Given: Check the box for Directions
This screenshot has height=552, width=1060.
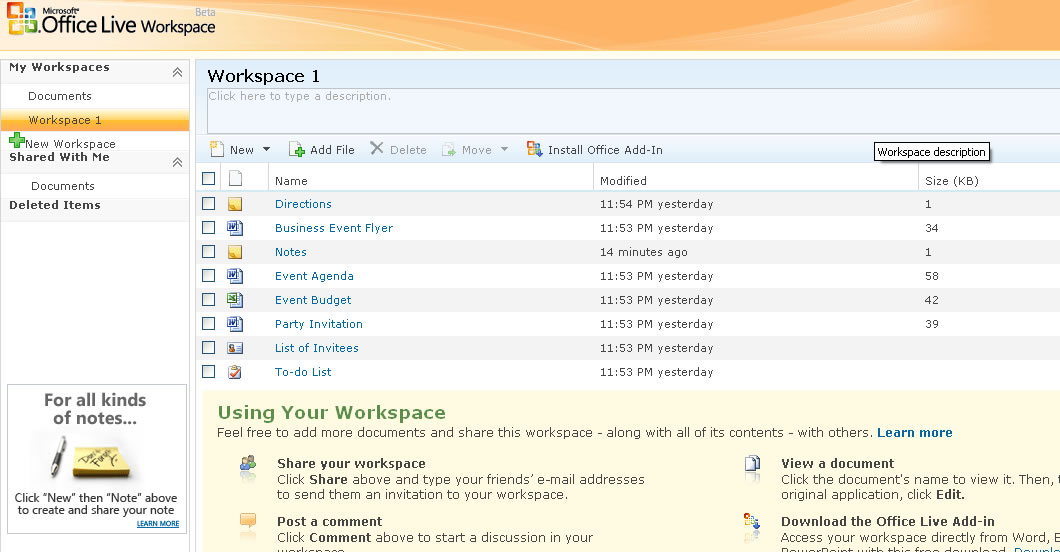Looking at the screenshot, I should click(209, 203).
